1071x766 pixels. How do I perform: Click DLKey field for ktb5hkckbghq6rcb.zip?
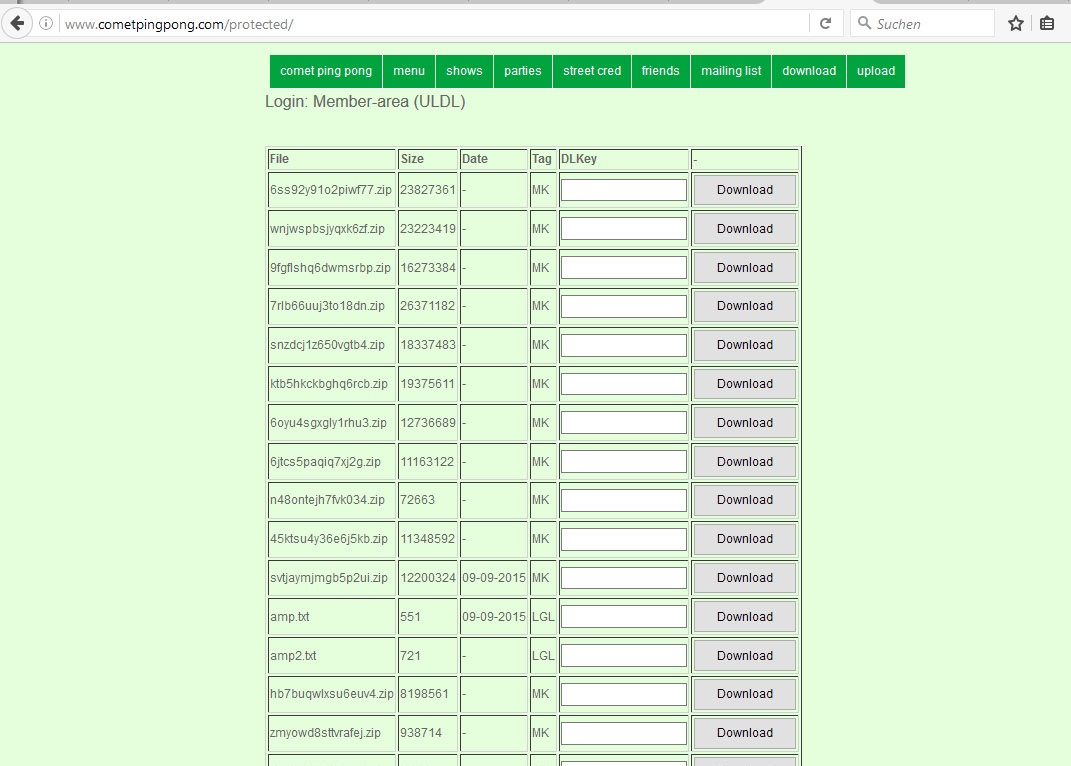(624, 384)
